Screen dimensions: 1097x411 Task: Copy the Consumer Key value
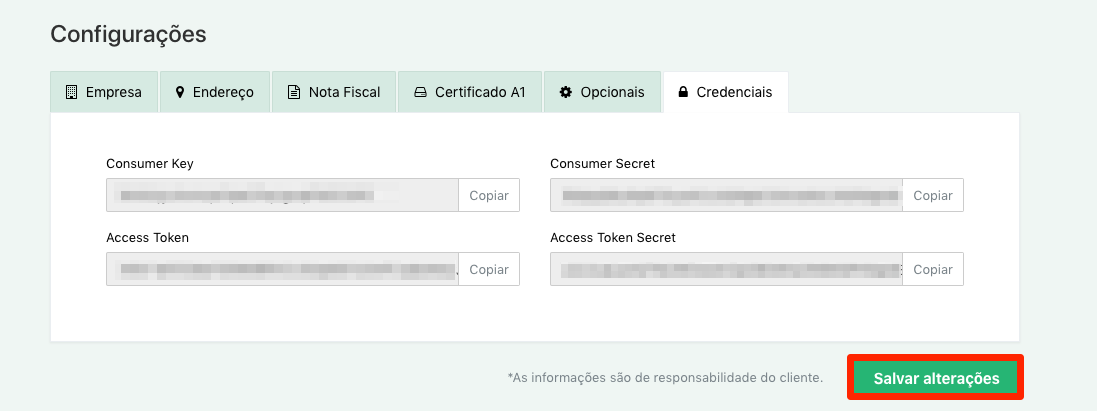(489, 195)
